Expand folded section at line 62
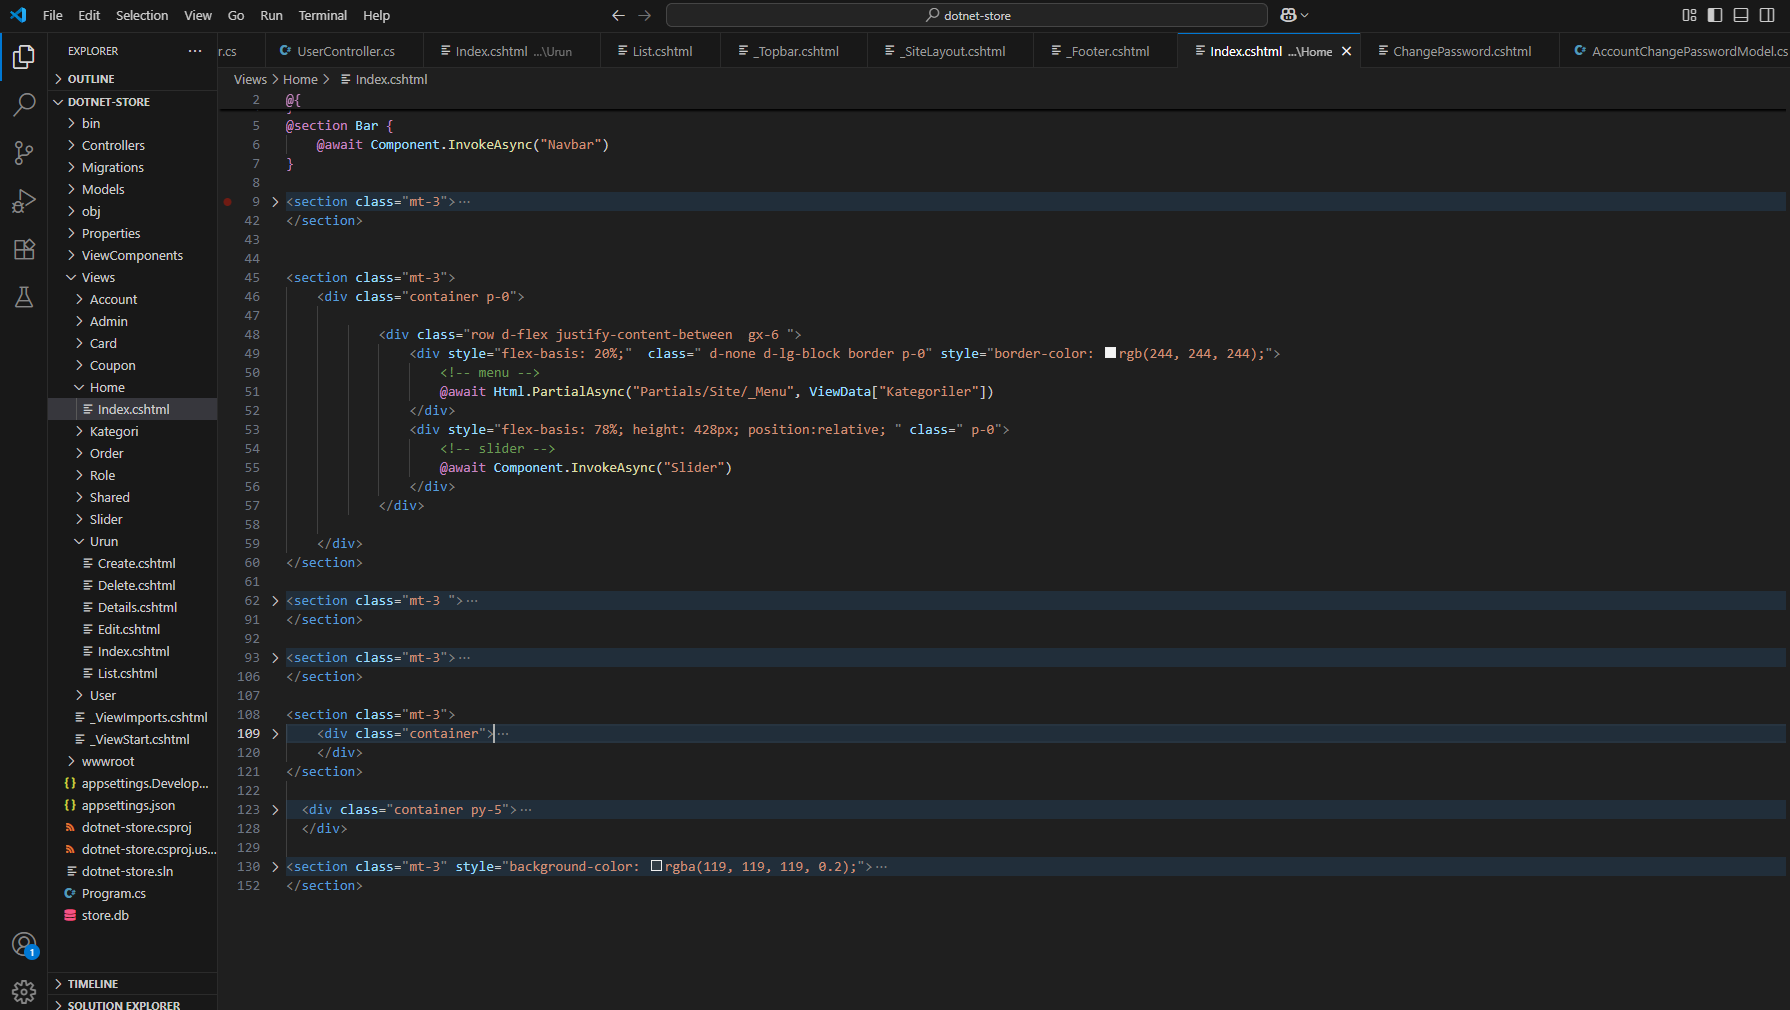 (x=275, y=601)
